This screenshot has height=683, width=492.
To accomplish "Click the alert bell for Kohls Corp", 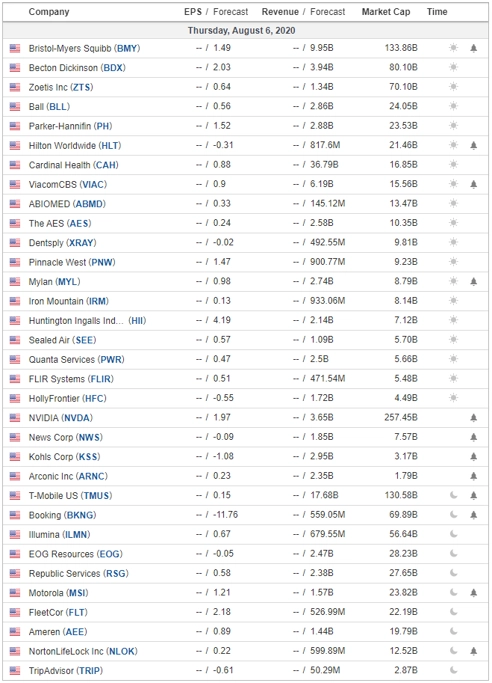I will click(474, 456).
